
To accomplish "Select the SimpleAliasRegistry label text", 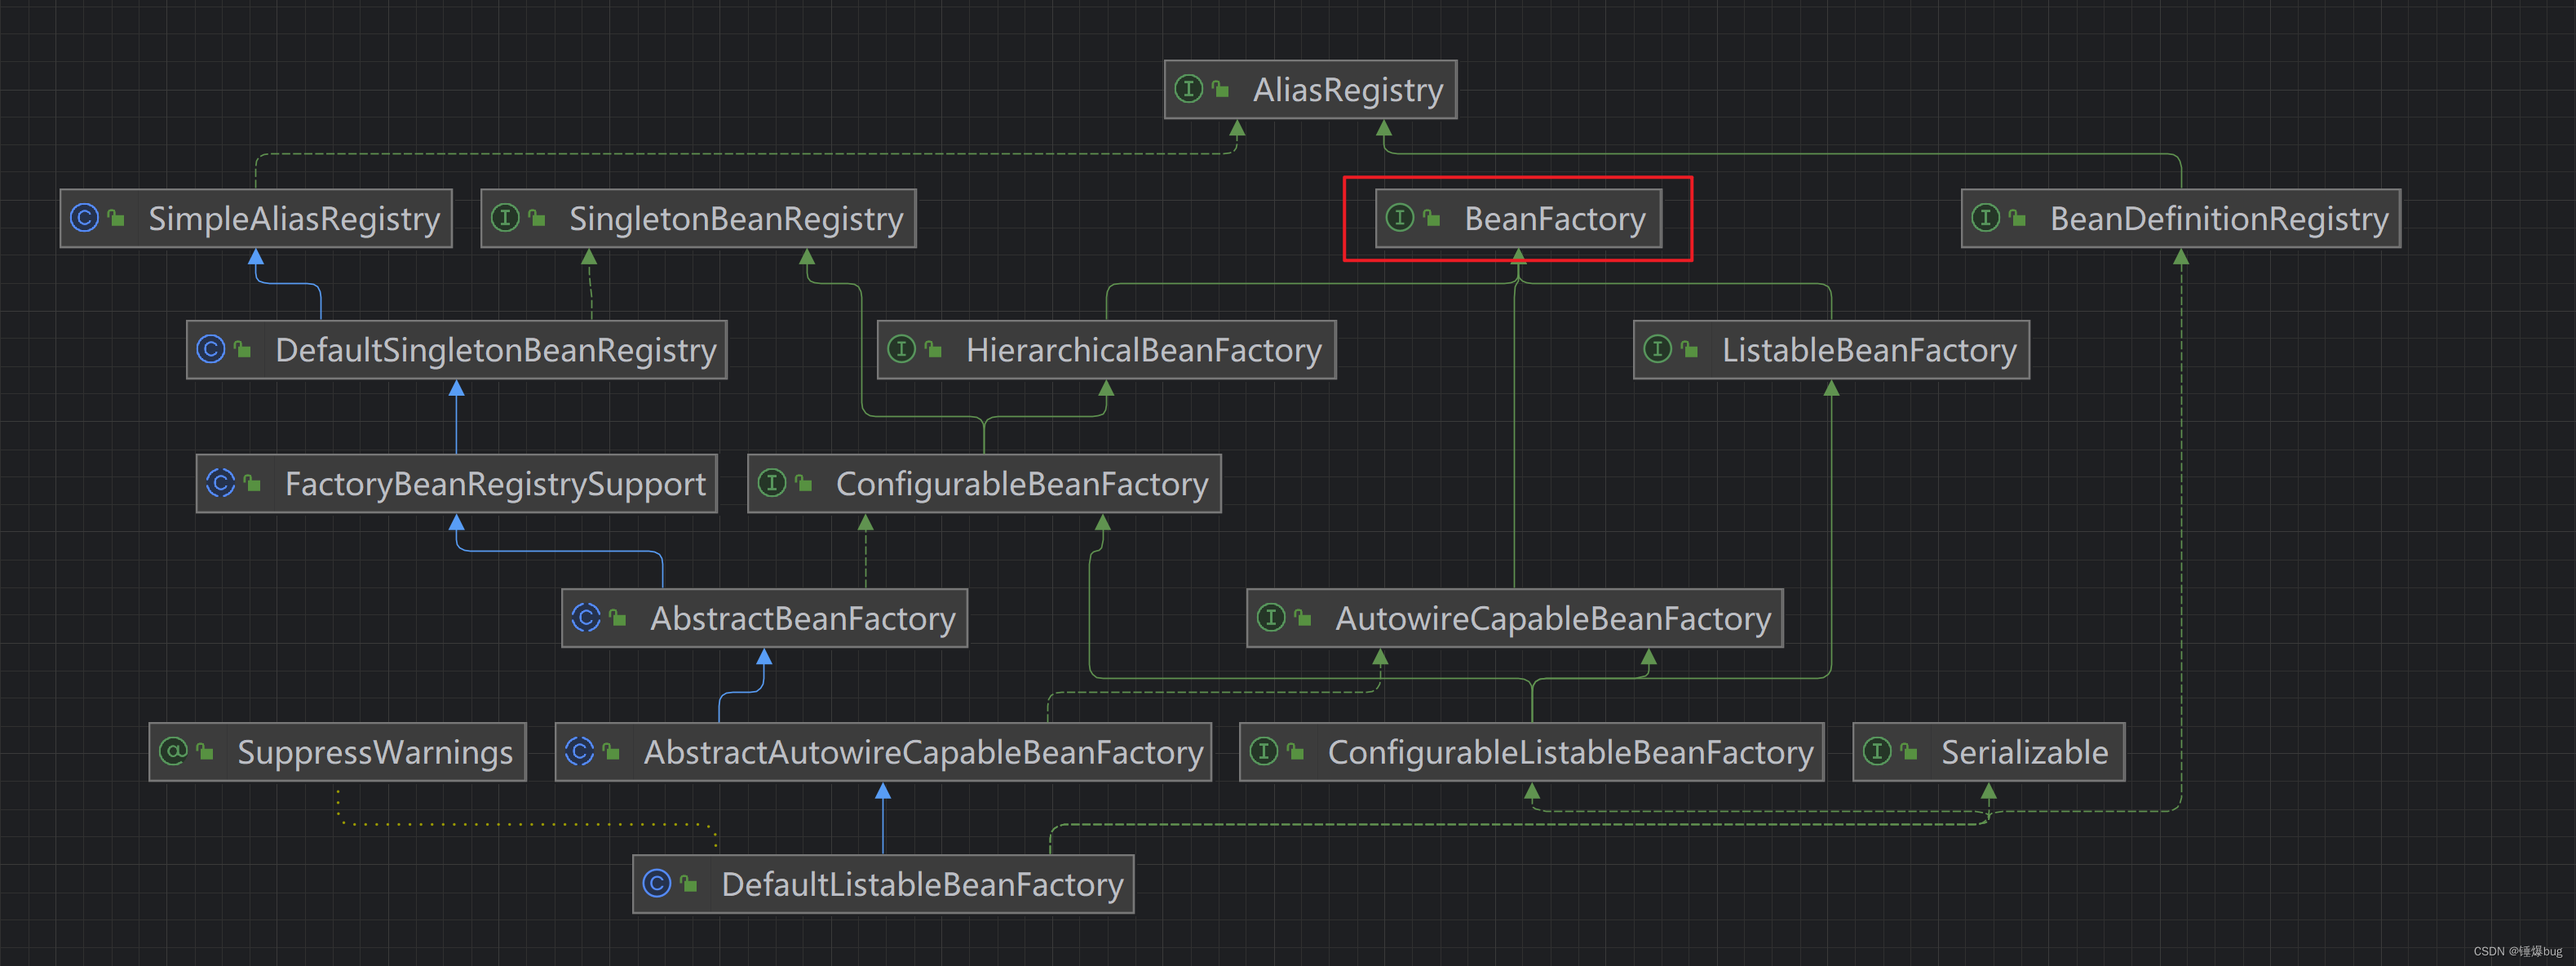I will coord(294,219).
